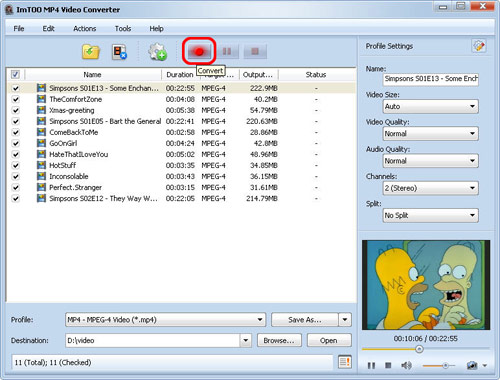Open the Actions menu
This screenshot has width=500, height=380.
point(85,29)
